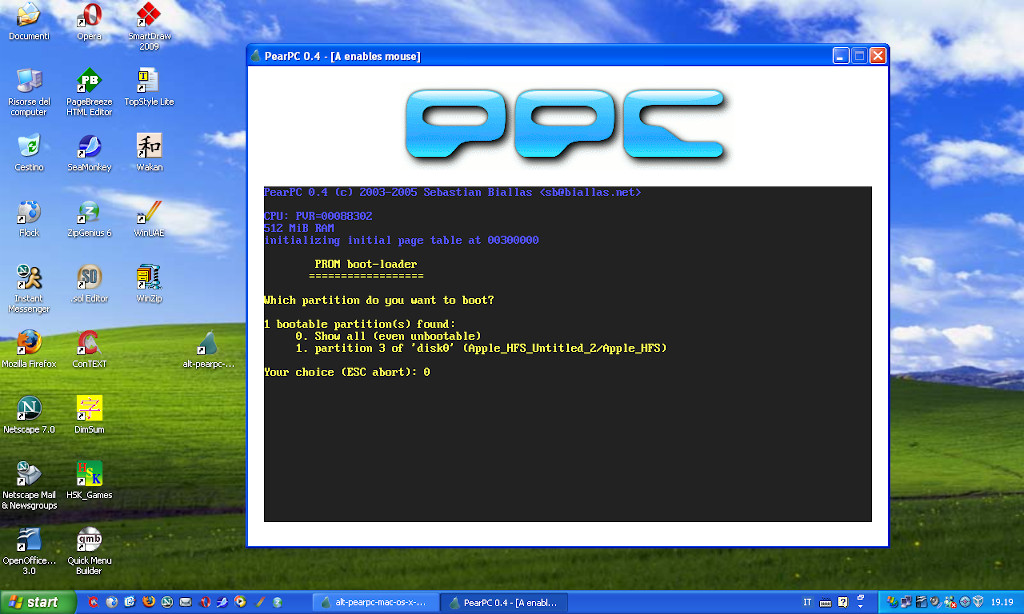This screenshot has width=1024, height=614.
Task: Click the 'CPU: PVR=00088302' line
Action: 318,216
